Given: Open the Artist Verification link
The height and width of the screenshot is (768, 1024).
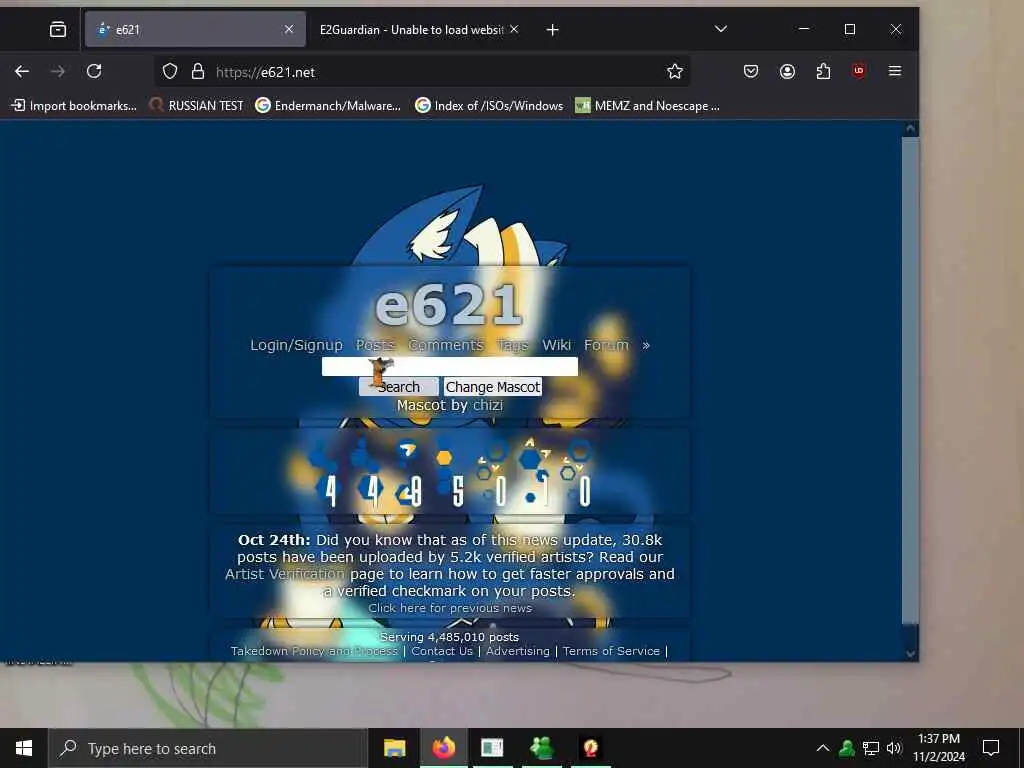Looking at the screenshot, I should pos(285,574).
